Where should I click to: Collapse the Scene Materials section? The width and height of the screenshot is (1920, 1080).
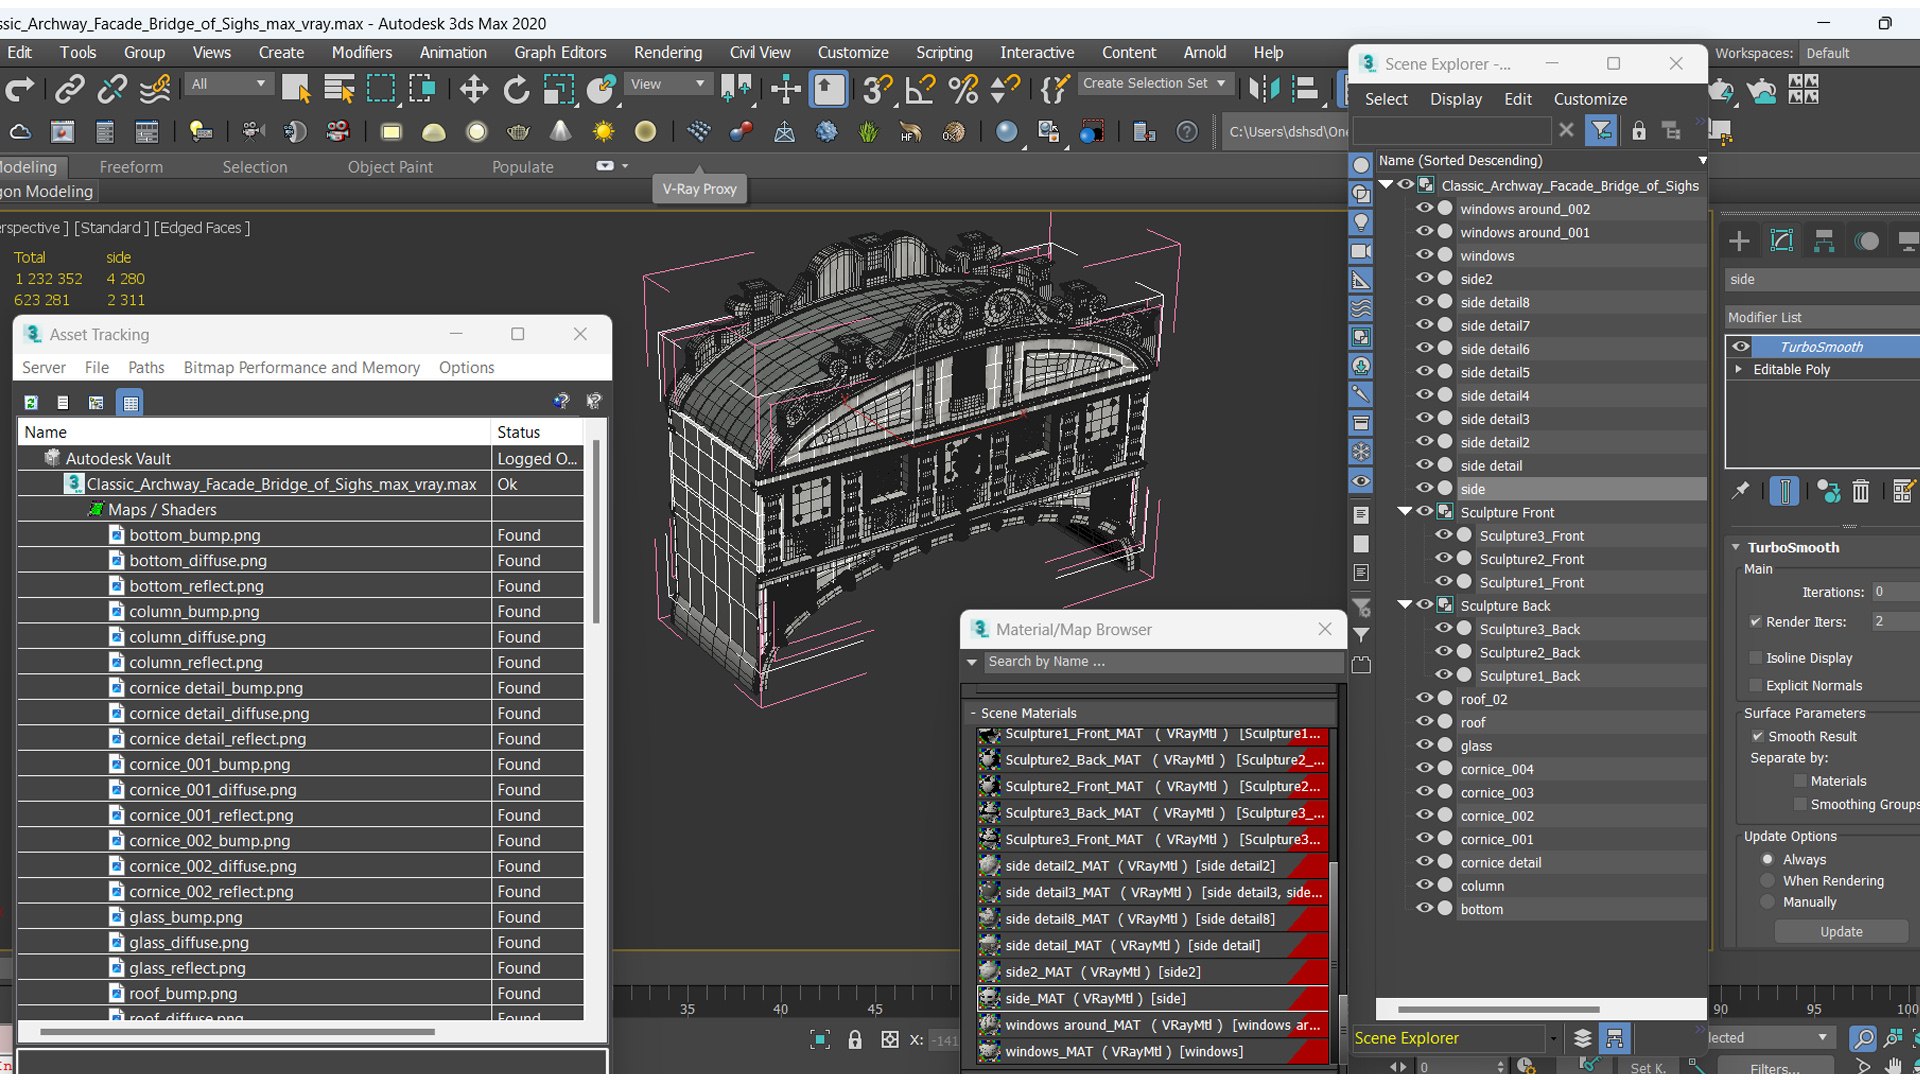click(973, 713)
